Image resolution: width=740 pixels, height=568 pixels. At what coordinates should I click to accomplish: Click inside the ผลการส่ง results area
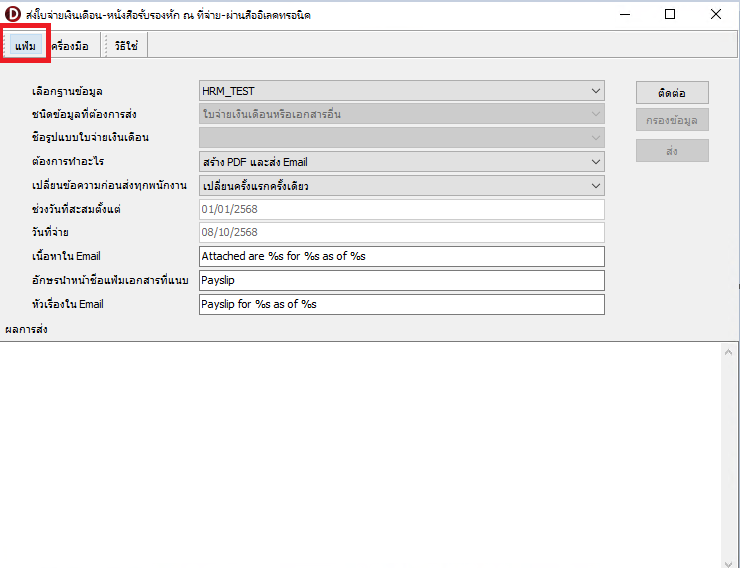[x=368, y=450]
